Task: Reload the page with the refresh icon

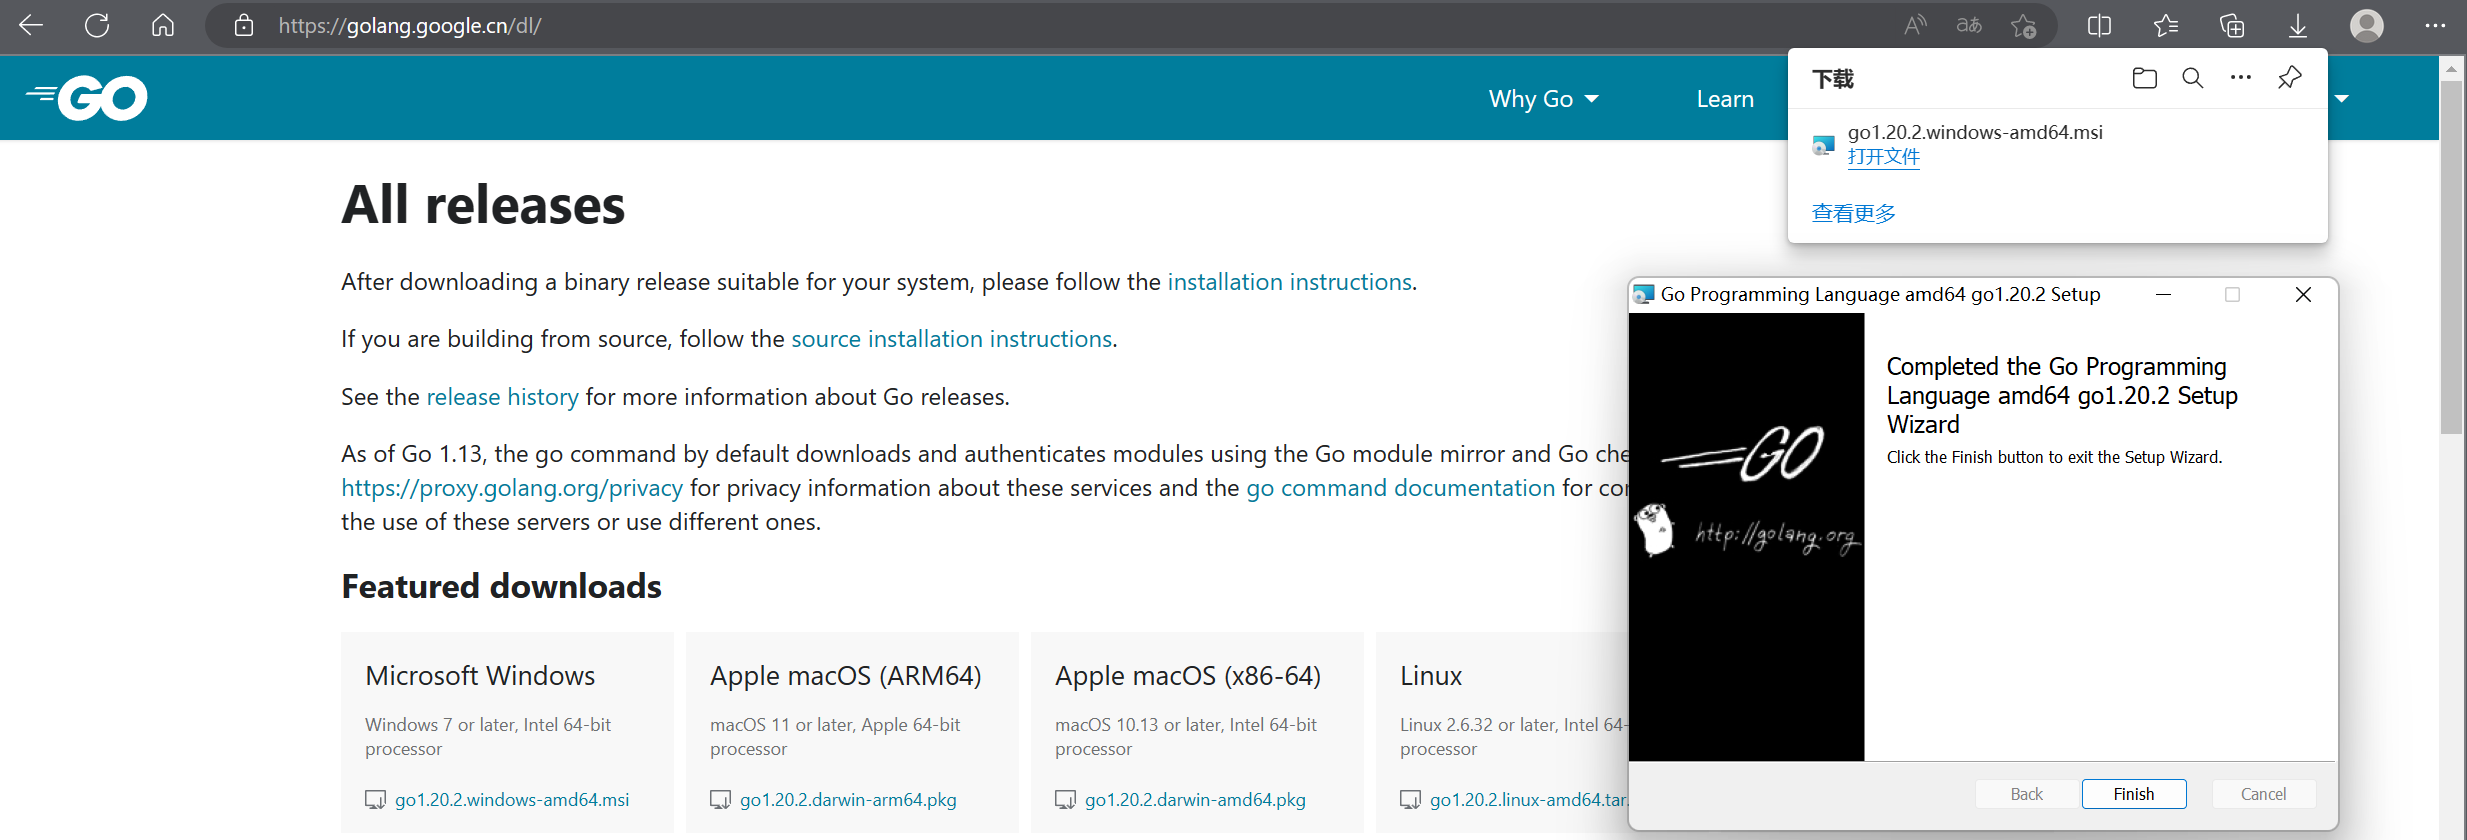Action: coord(97,25)
